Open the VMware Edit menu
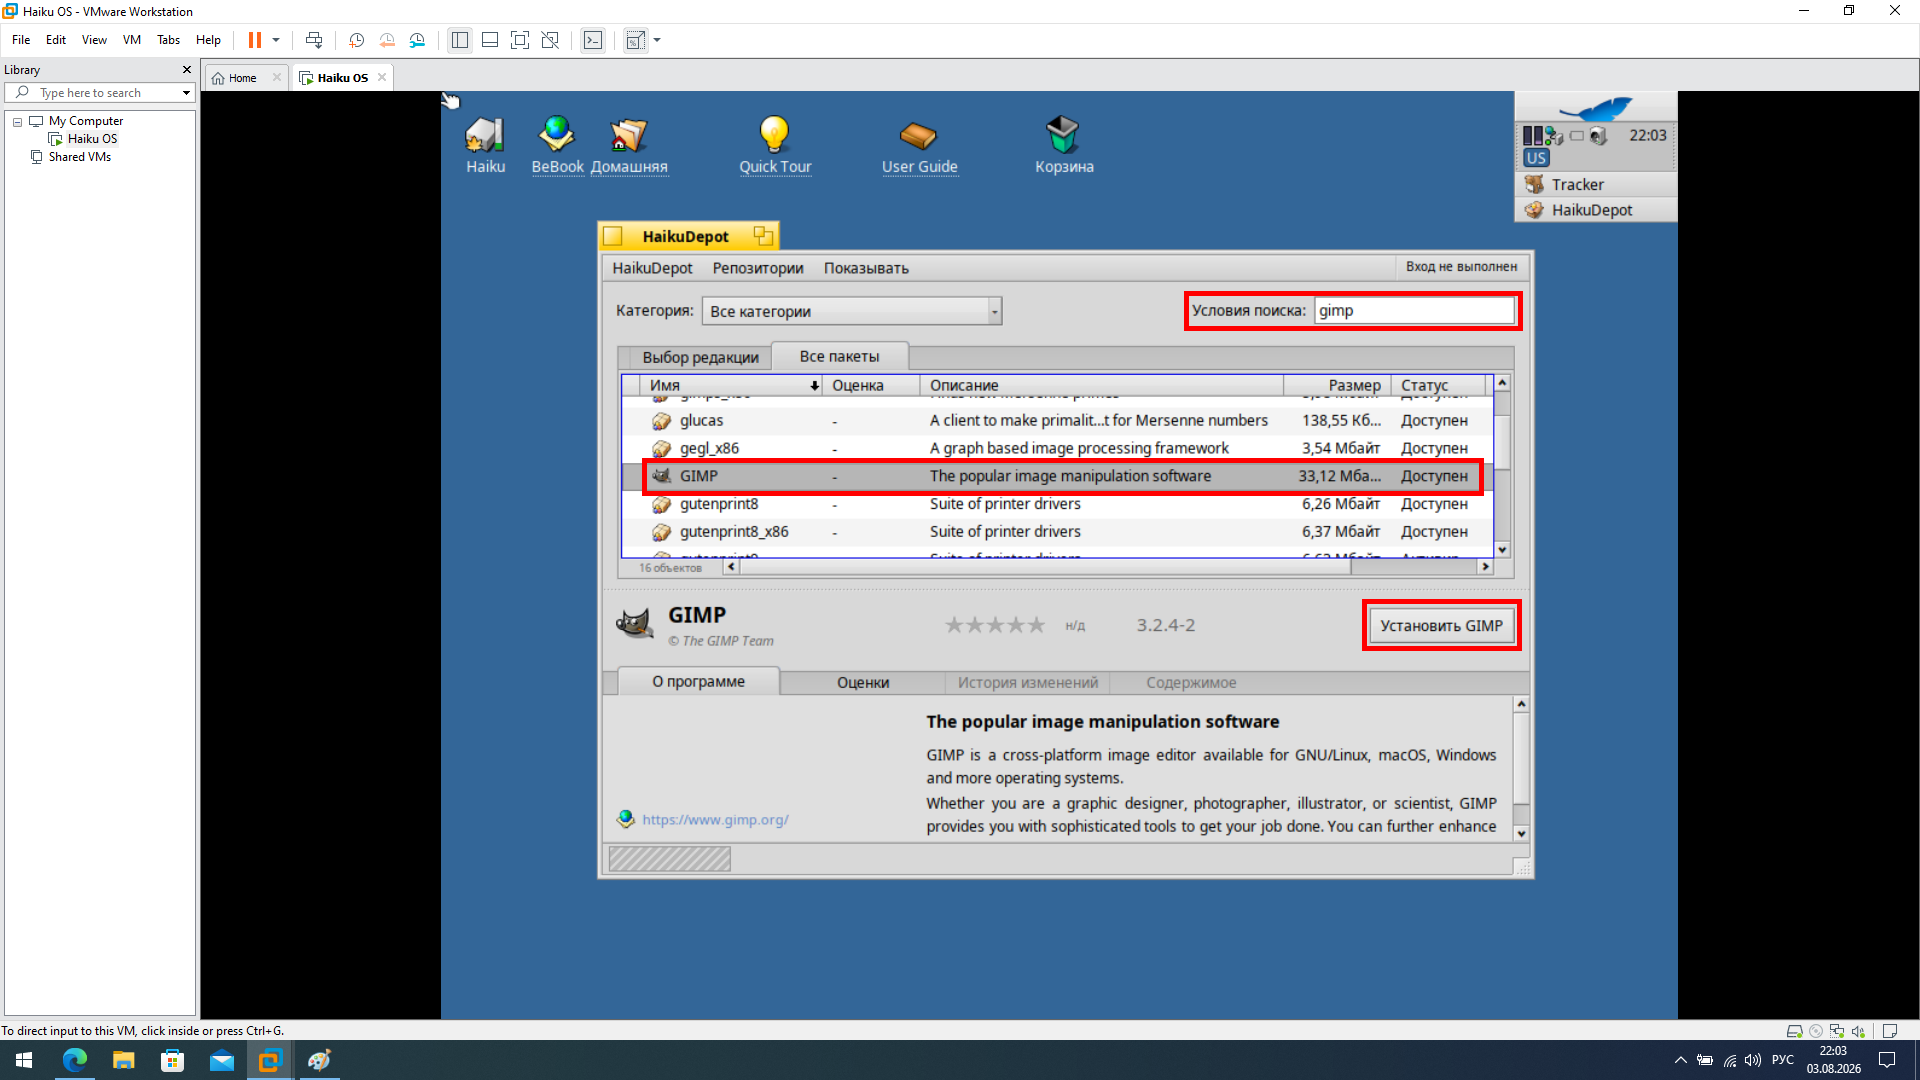The image size is (1920, 1080). (x=56, y=40)
